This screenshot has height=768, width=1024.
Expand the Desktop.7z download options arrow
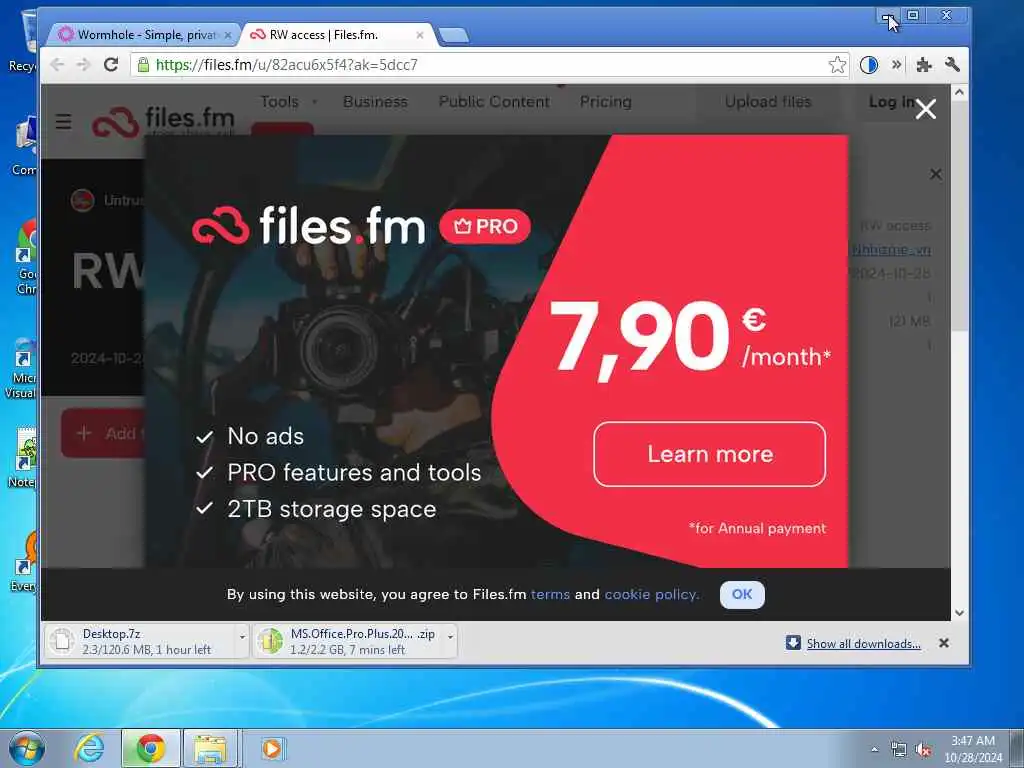[x=242, y=637]
